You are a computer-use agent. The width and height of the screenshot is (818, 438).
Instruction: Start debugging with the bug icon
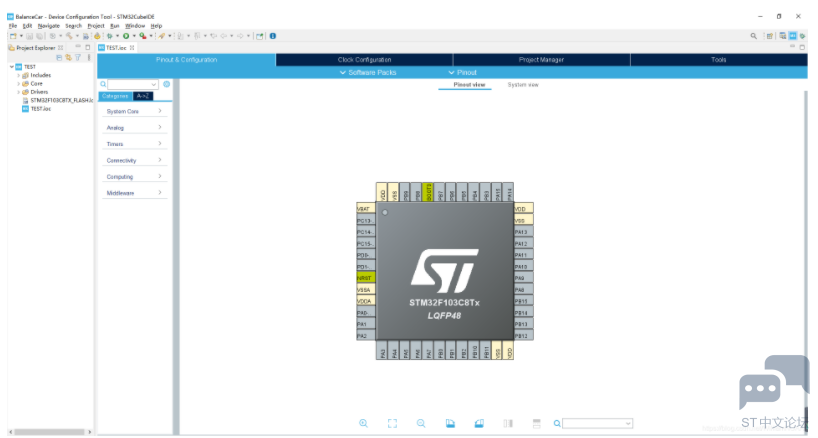pyautogui.click(x=110, y=36)
